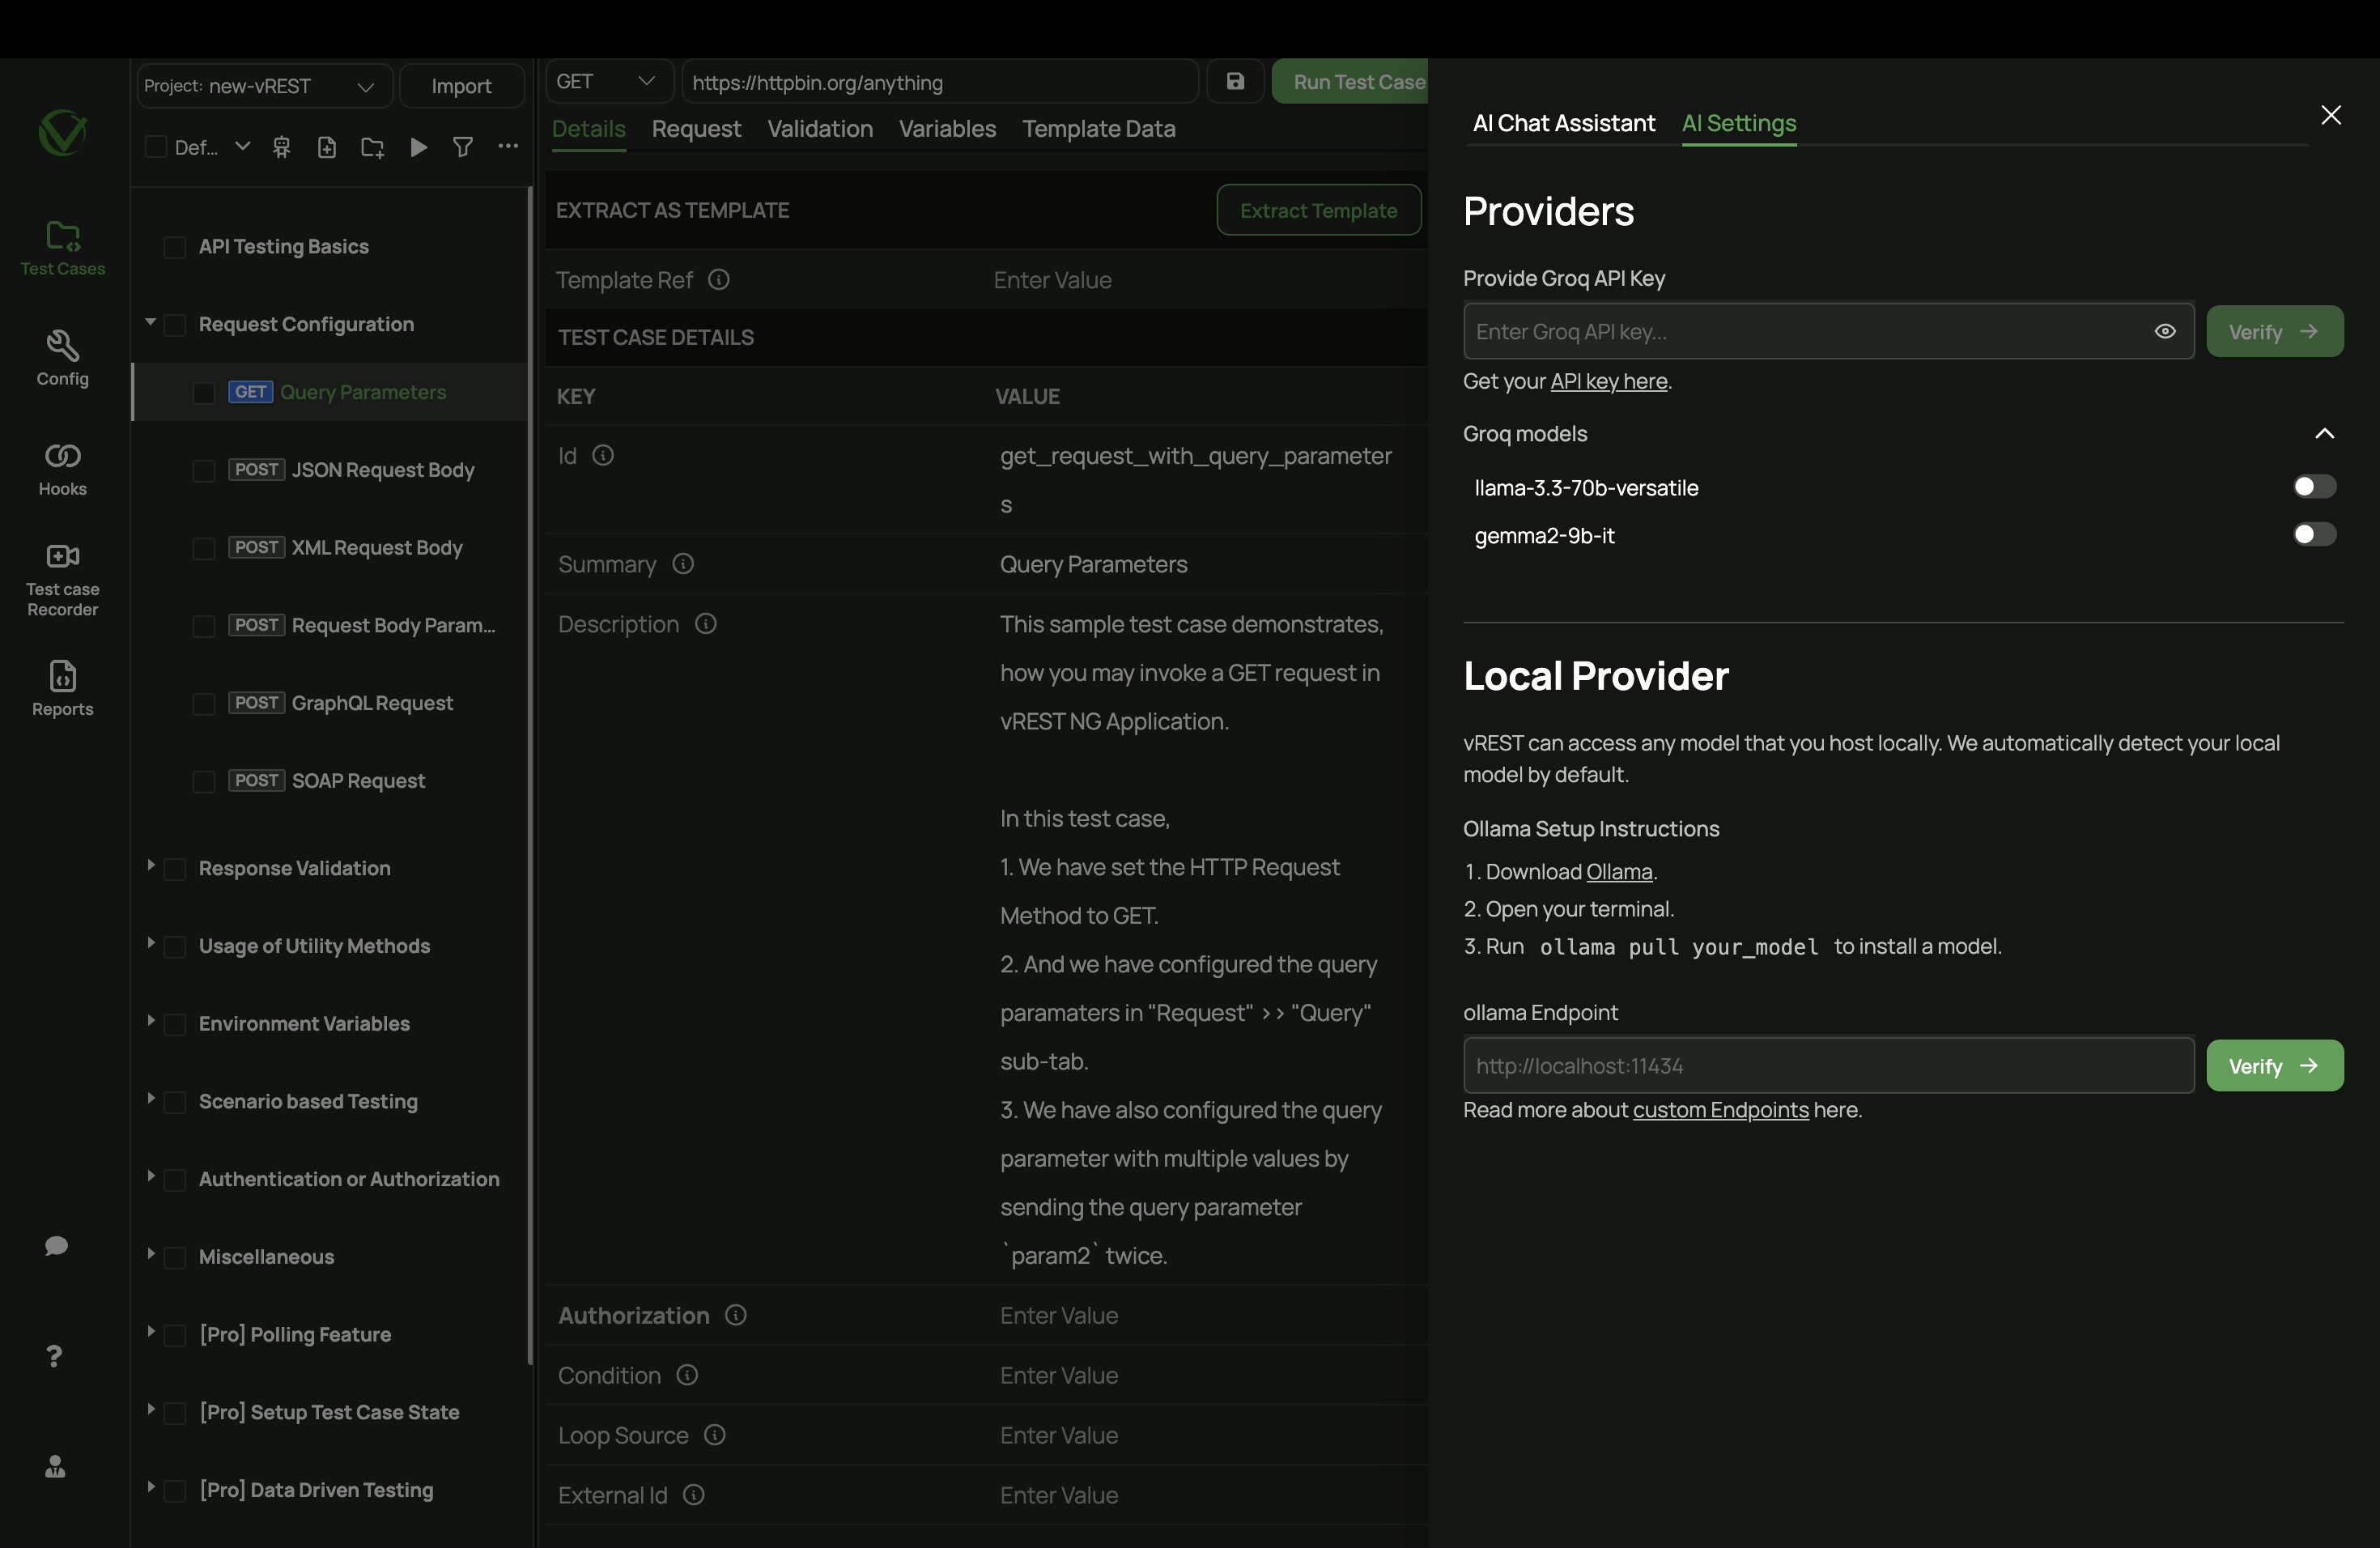
Task: Expand the Usage of Utility Methods suite
Action: (150, 943)
